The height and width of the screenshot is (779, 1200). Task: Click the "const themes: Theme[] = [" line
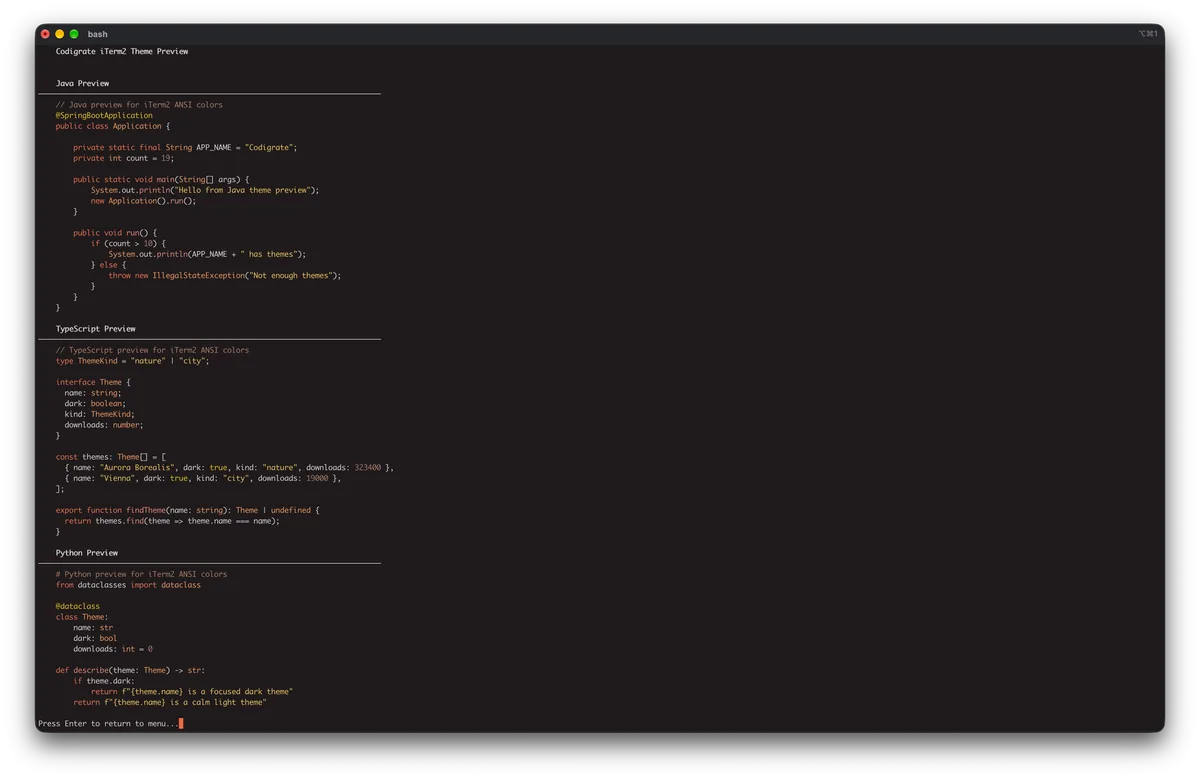[111, 457]
